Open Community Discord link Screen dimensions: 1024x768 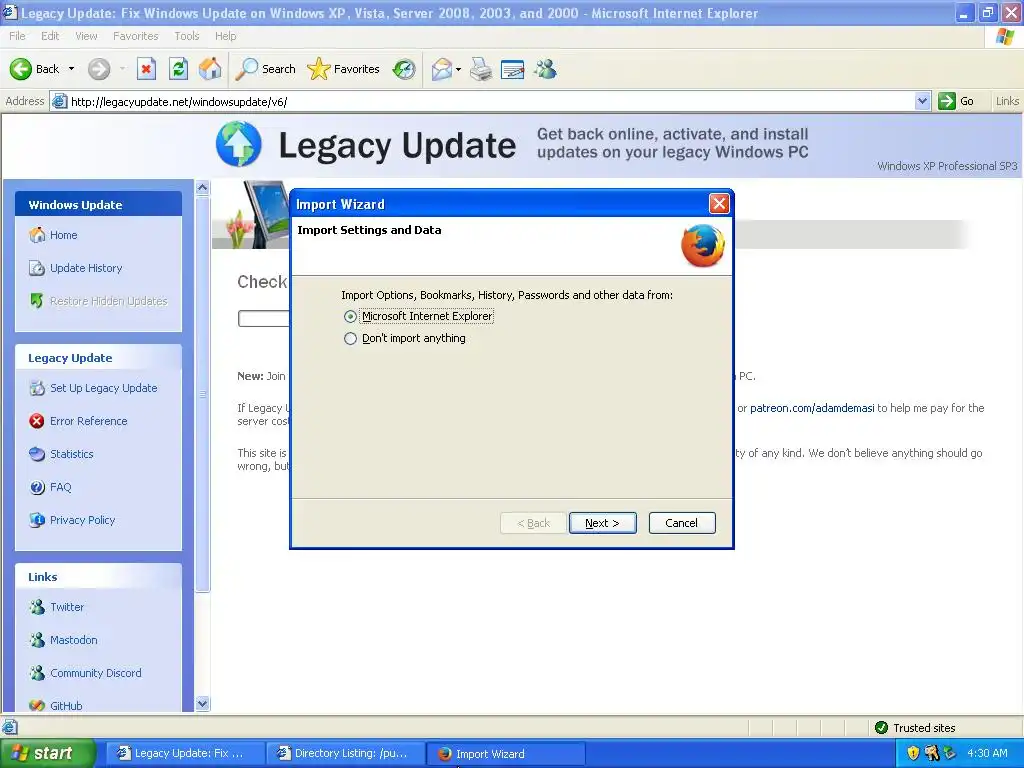[x=95, y=673]
